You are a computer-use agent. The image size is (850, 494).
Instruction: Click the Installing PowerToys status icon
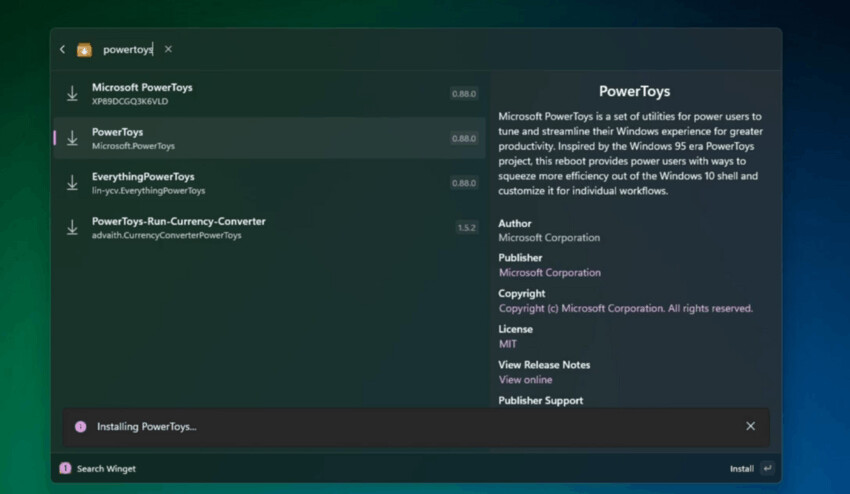[x=80, y=427]
